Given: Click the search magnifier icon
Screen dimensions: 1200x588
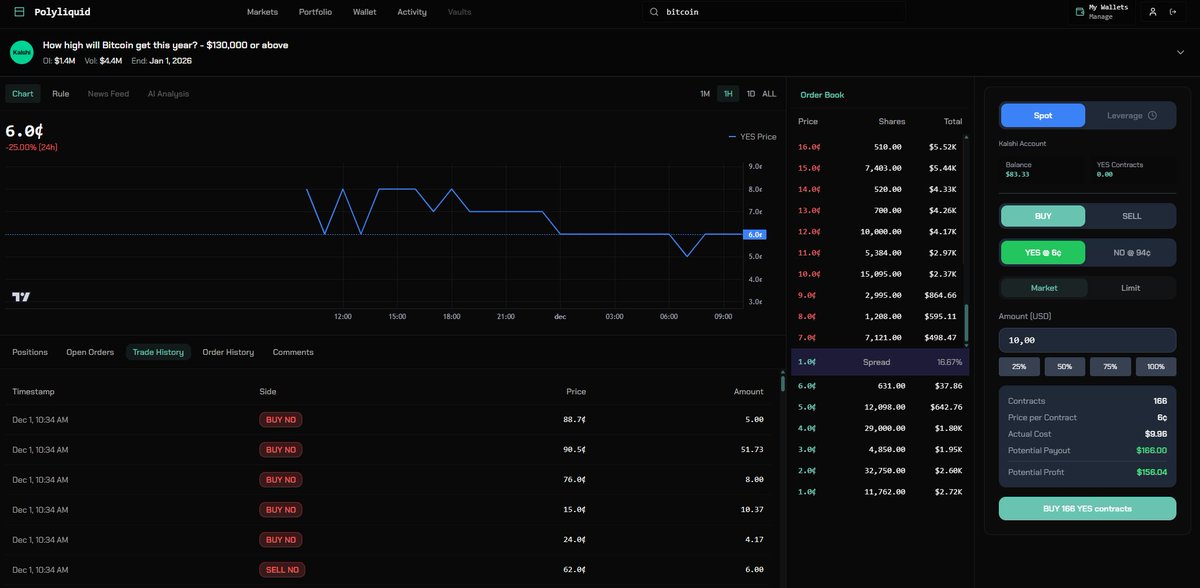Looking at the screenshot, I should point(654,12).
